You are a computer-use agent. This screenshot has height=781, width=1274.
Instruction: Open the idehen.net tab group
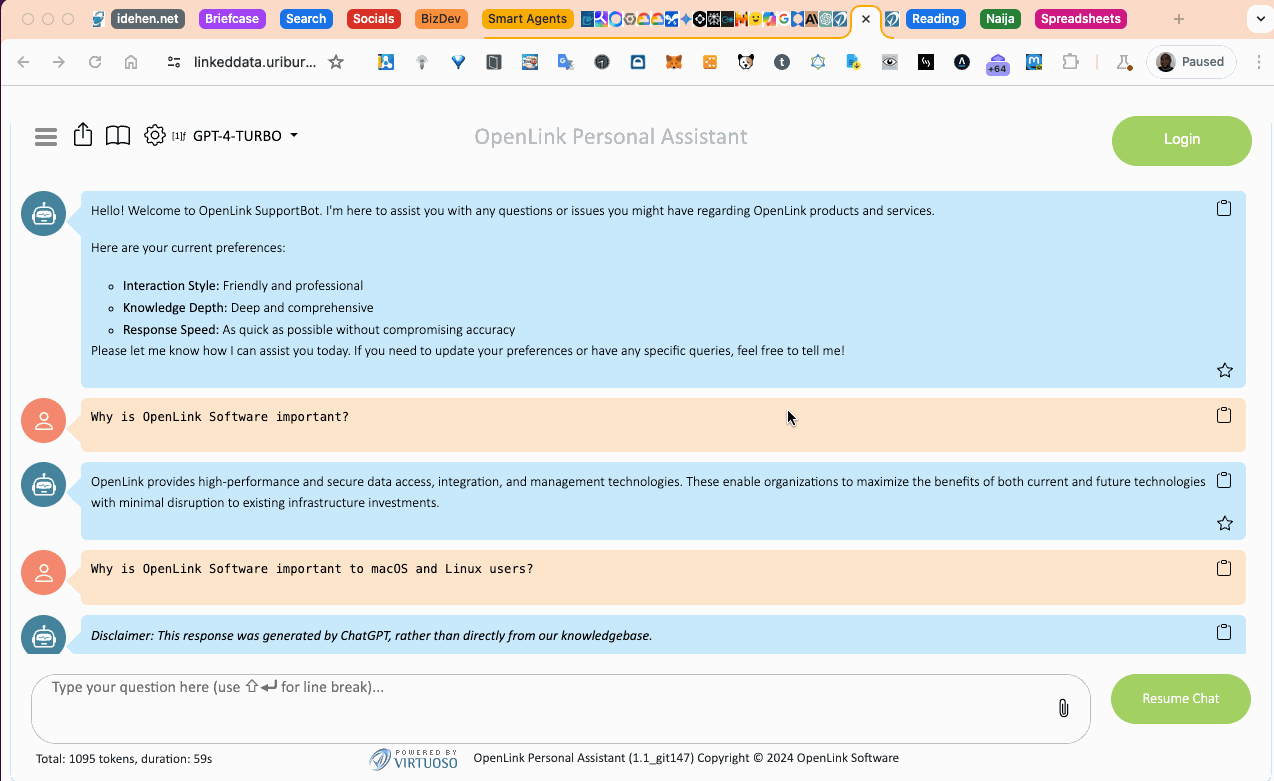pyautogui.click(x=147, y=19)
